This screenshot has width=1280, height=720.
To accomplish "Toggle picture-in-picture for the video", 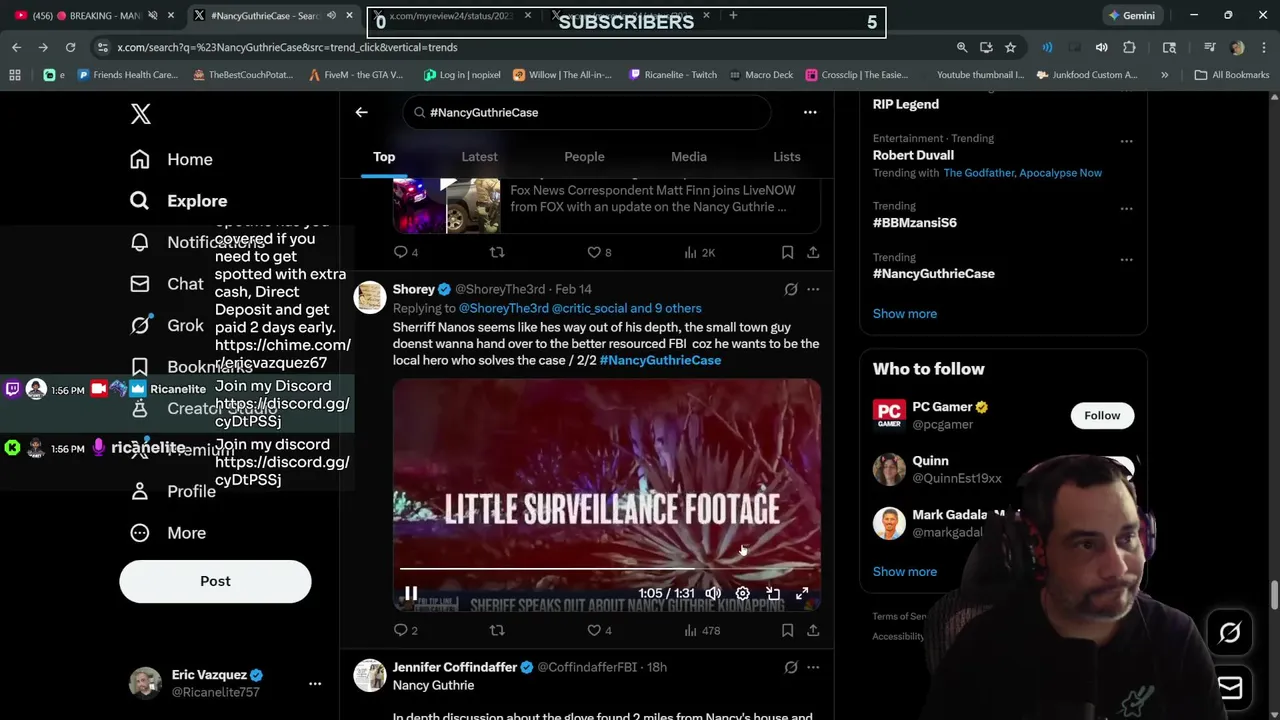I will pyautogui.click(x=772, y=593).
